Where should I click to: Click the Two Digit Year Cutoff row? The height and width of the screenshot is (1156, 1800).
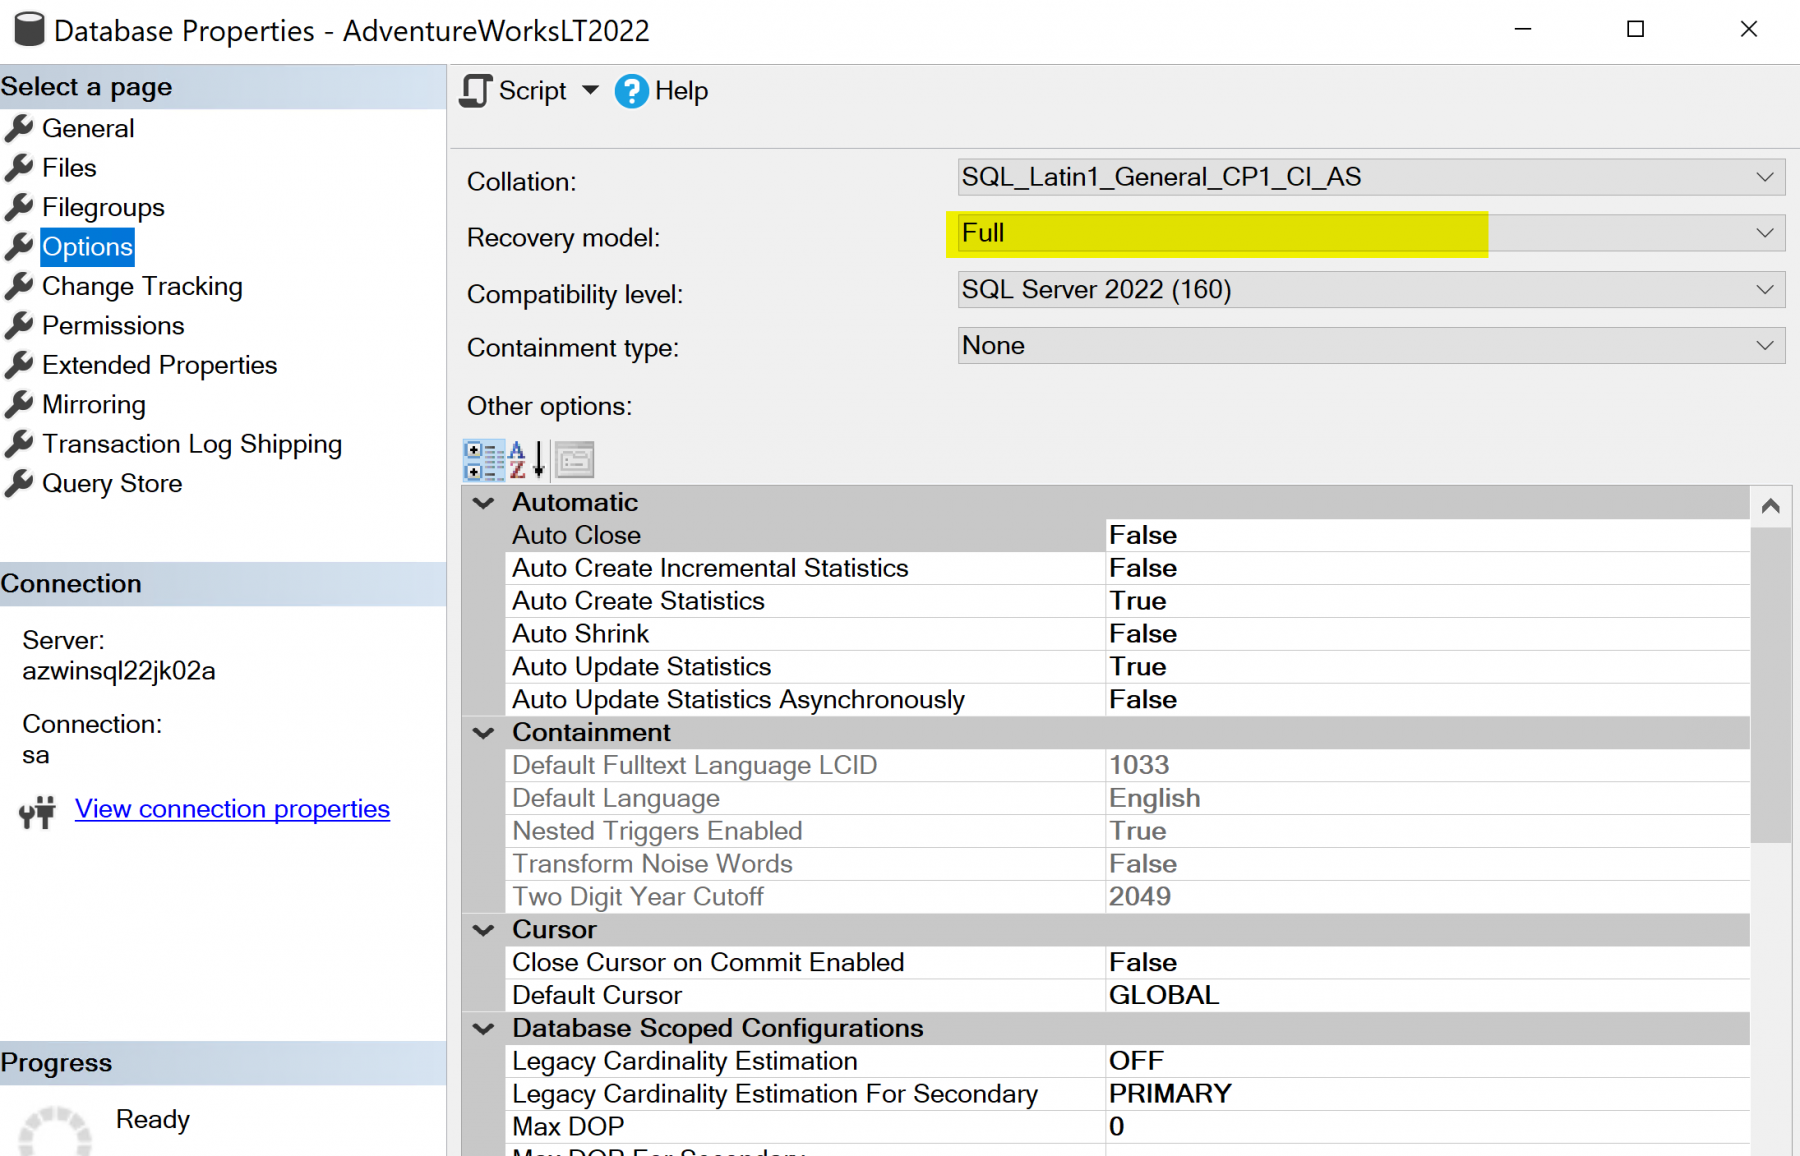1127,897
